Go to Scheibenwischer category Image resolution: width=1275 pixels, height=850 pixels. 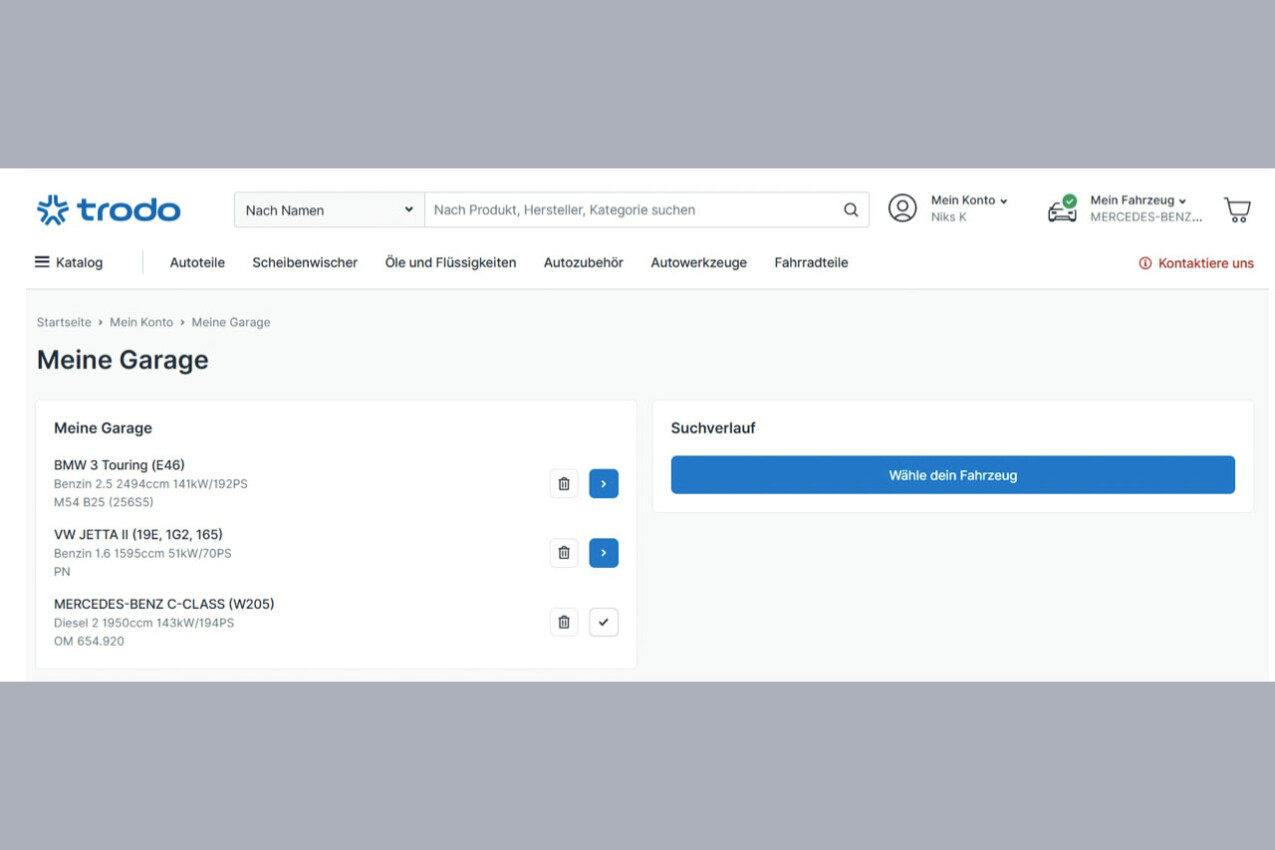coord(304,262)
